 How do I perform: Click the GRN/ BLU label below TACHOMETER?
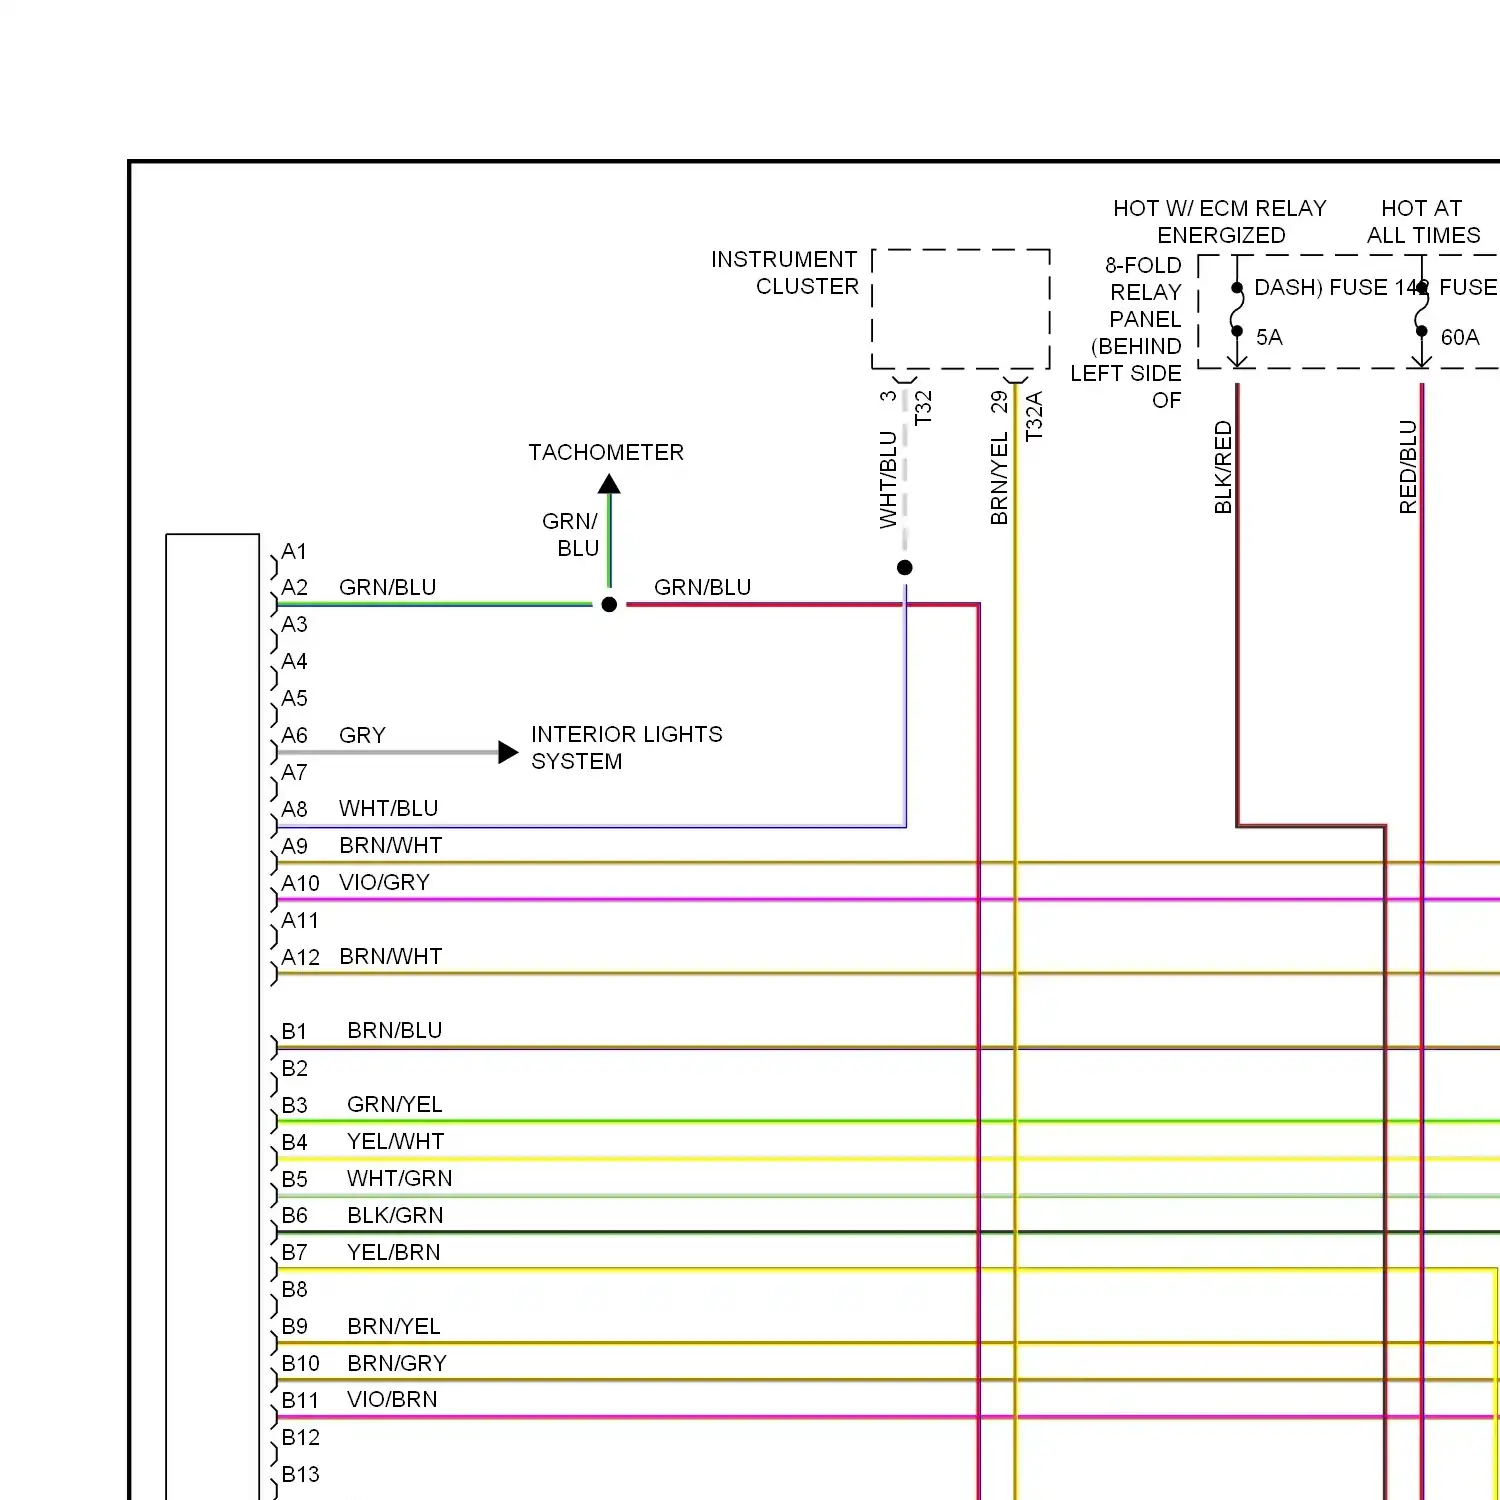pos(570,535)
